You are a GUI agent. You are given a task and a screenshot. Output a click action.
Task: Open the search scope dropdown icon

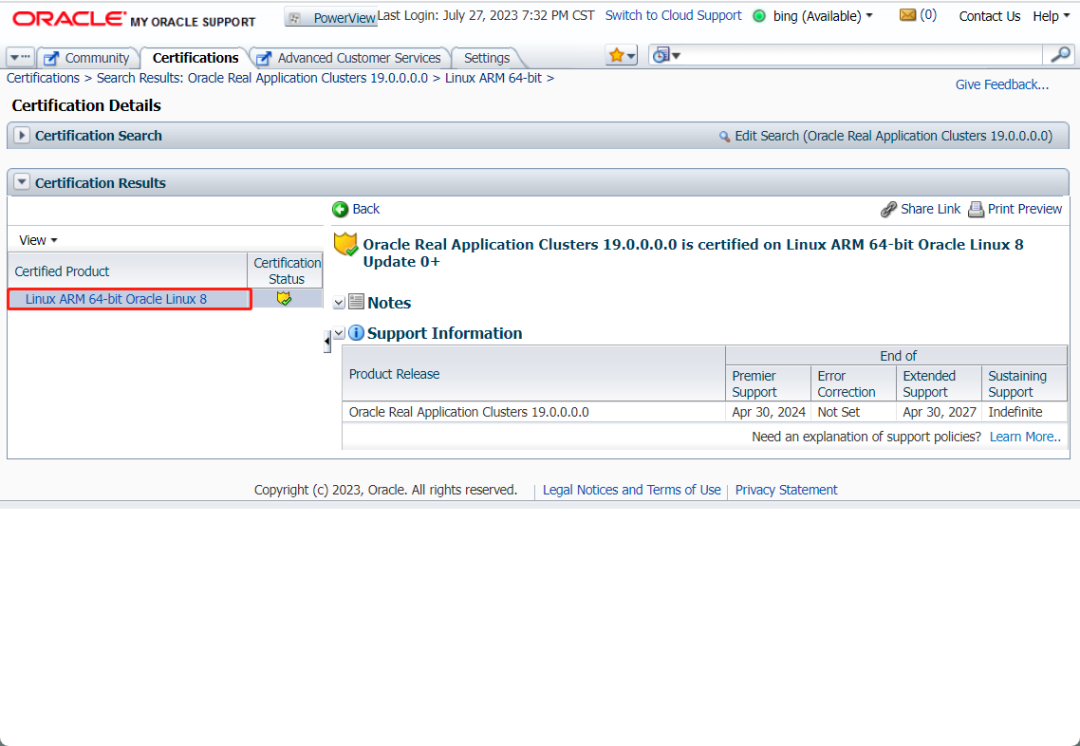(665, 56)
